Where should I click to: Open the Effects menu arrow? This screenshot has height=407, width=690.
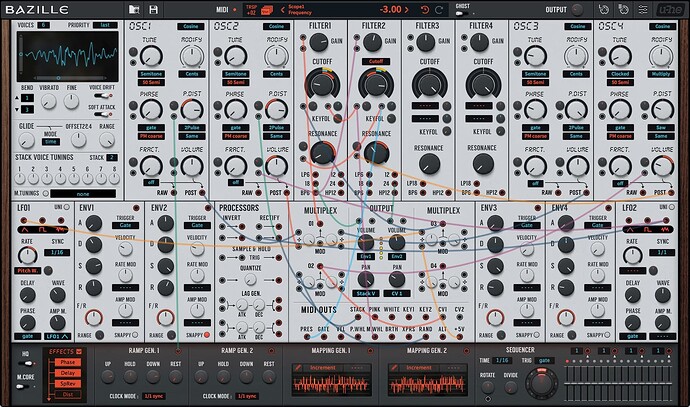[x=79, y=351]
